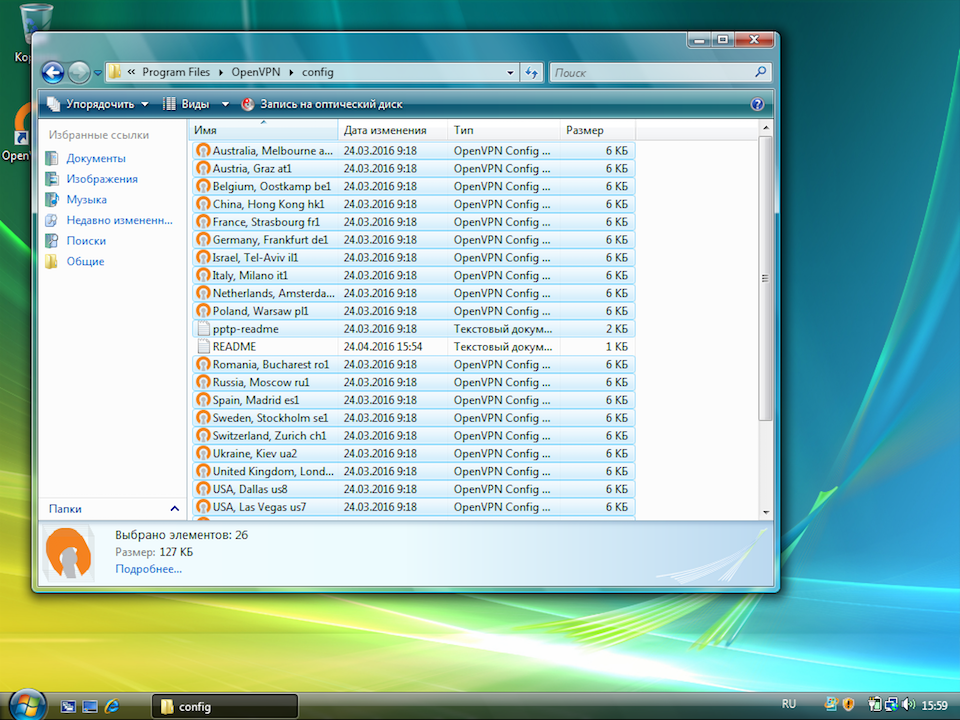Viewport: 960px width, 720px height.
Task: Click the Windows Start orb
Action: pos(28,705)
